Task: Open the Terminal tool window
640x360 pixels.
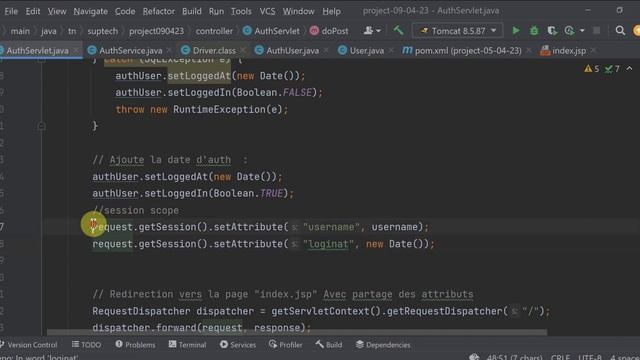Action: 187,345
